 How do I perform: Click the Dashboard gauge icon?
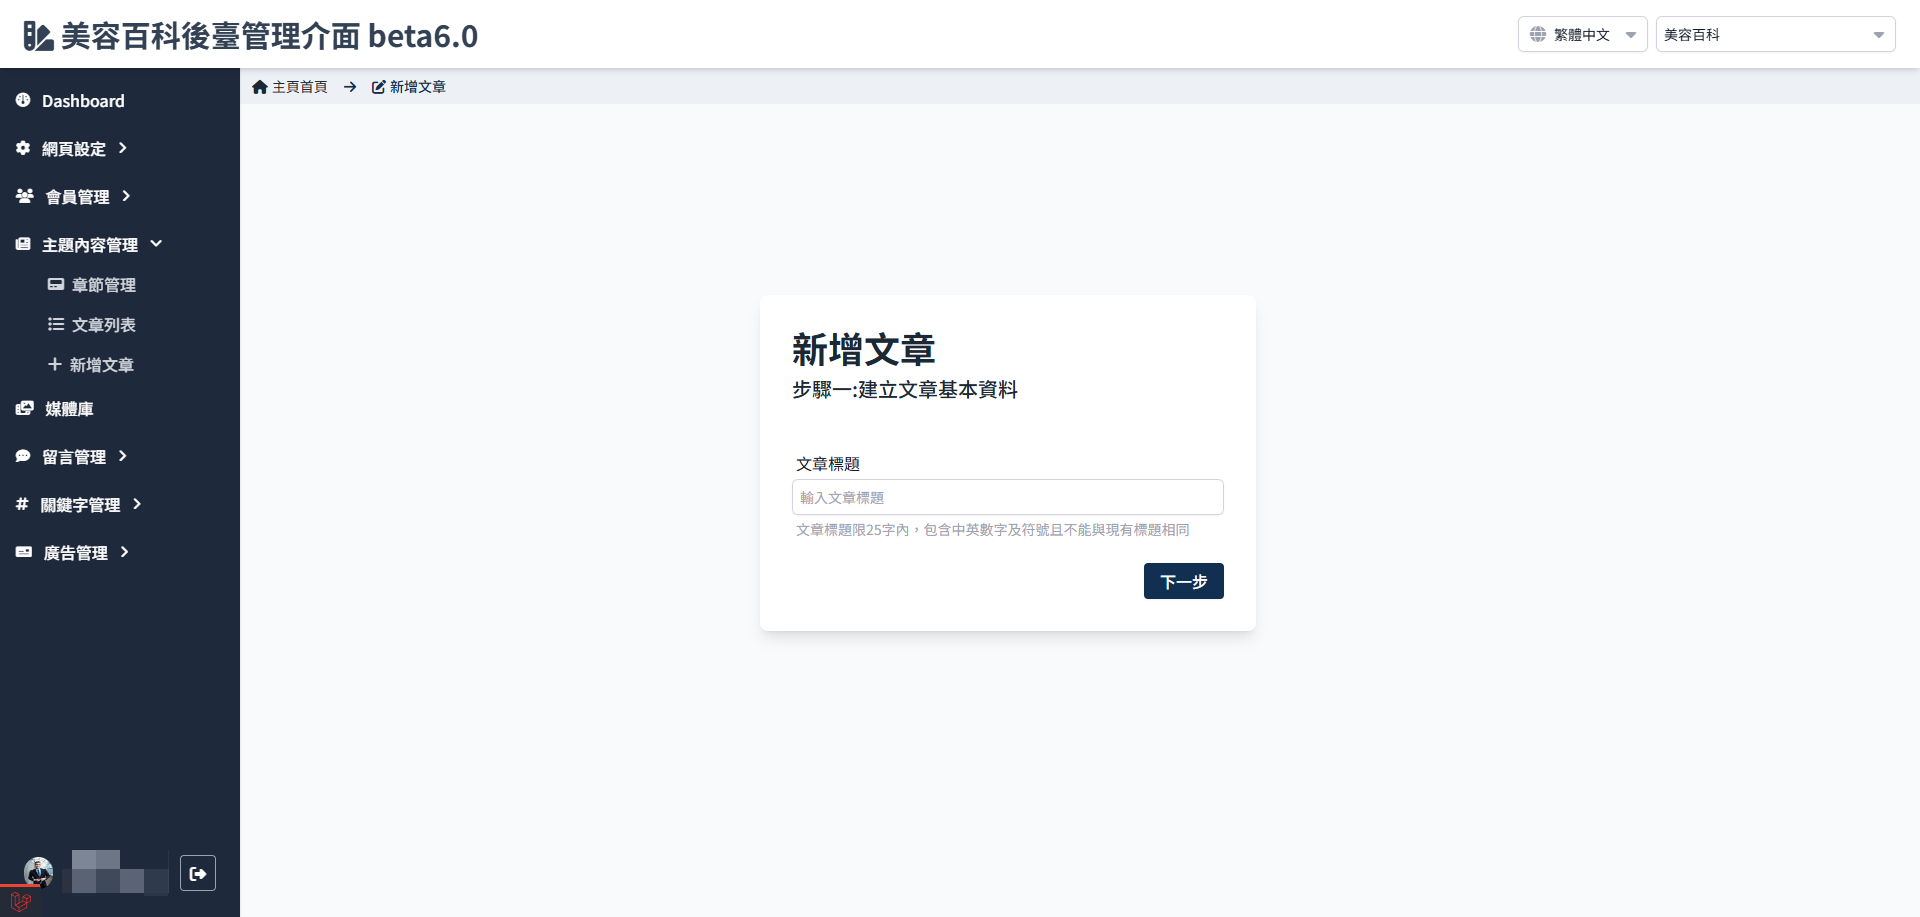(x=23, y=100)
